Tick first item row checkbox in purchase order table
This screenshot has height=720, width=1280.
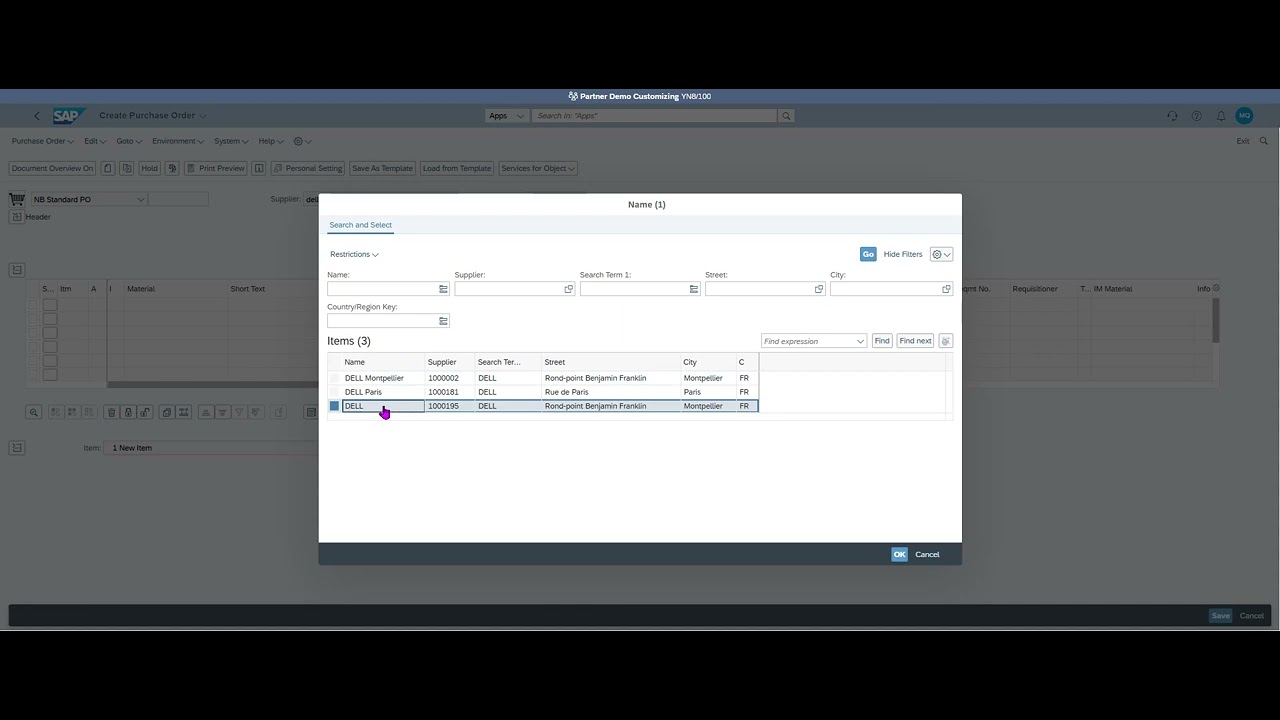(x=50, y=304)
